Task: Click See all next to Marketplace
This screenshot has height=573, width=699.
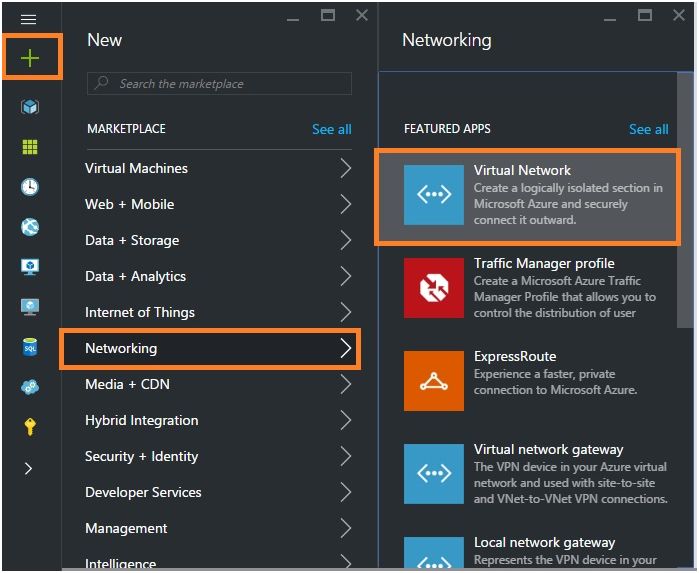Action: pyautogui.click(x=331, y=129)
